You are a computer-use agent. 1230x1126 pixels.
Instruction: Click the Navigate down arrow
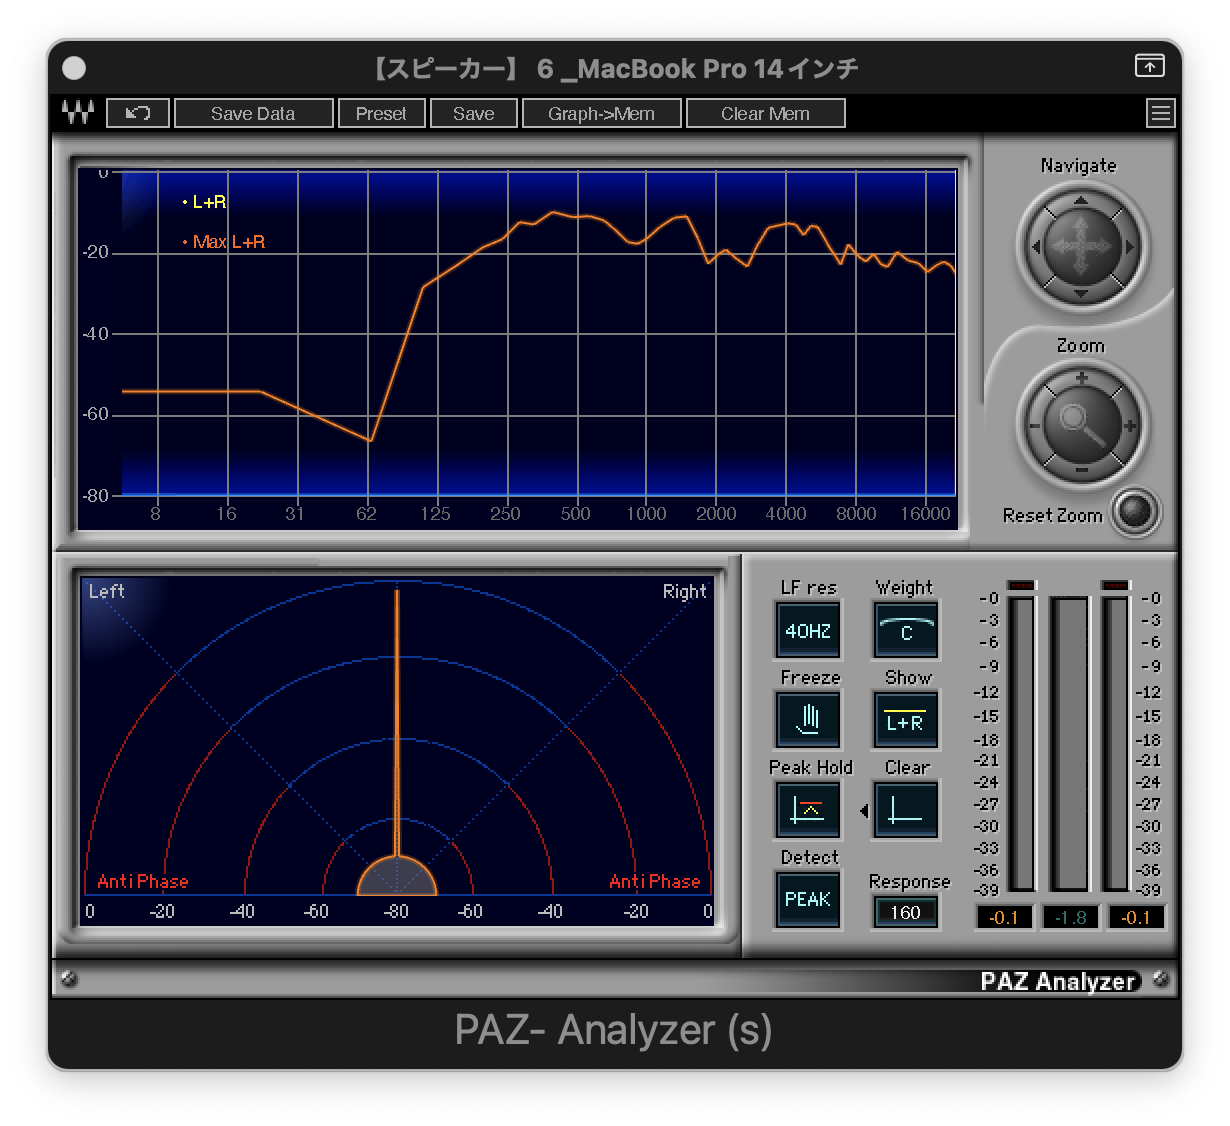click(1081, 293)
